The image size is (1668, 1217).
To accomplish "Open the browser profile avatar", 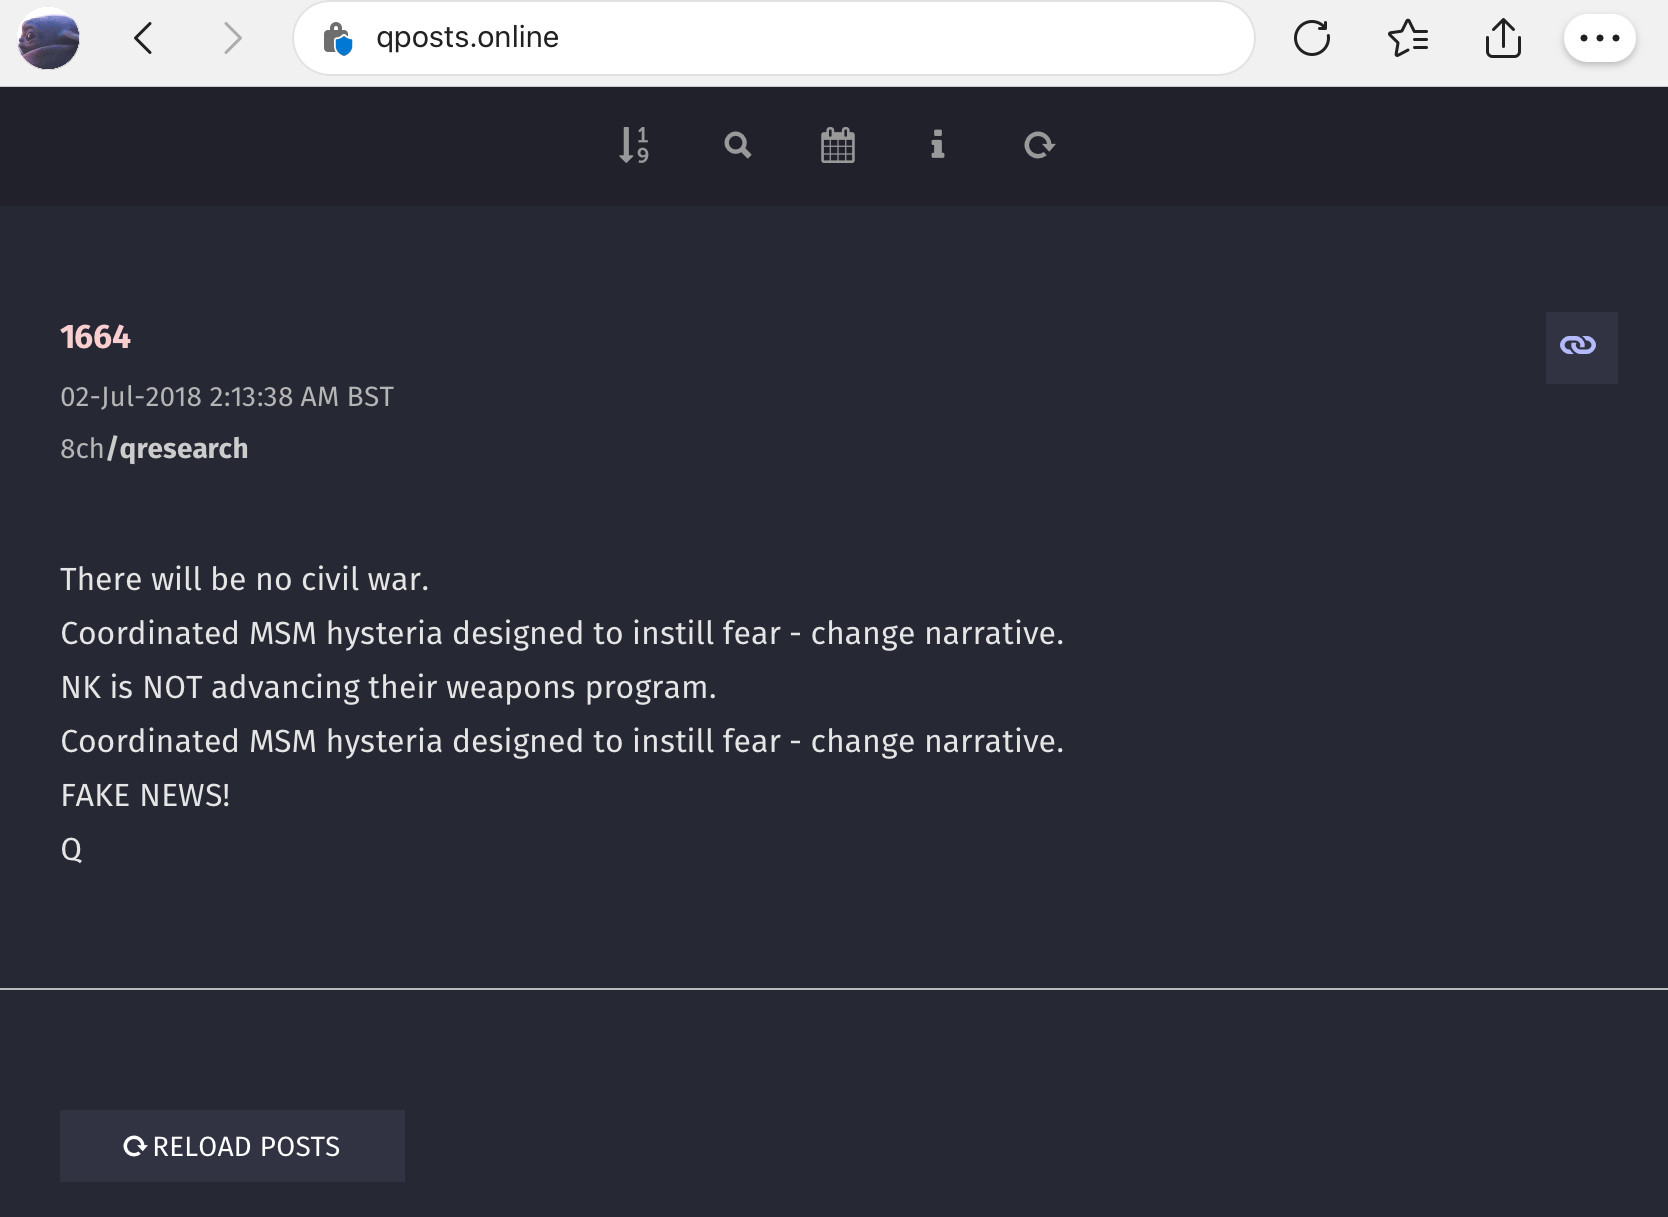I will pyautogui.click(x=49, y=39).
